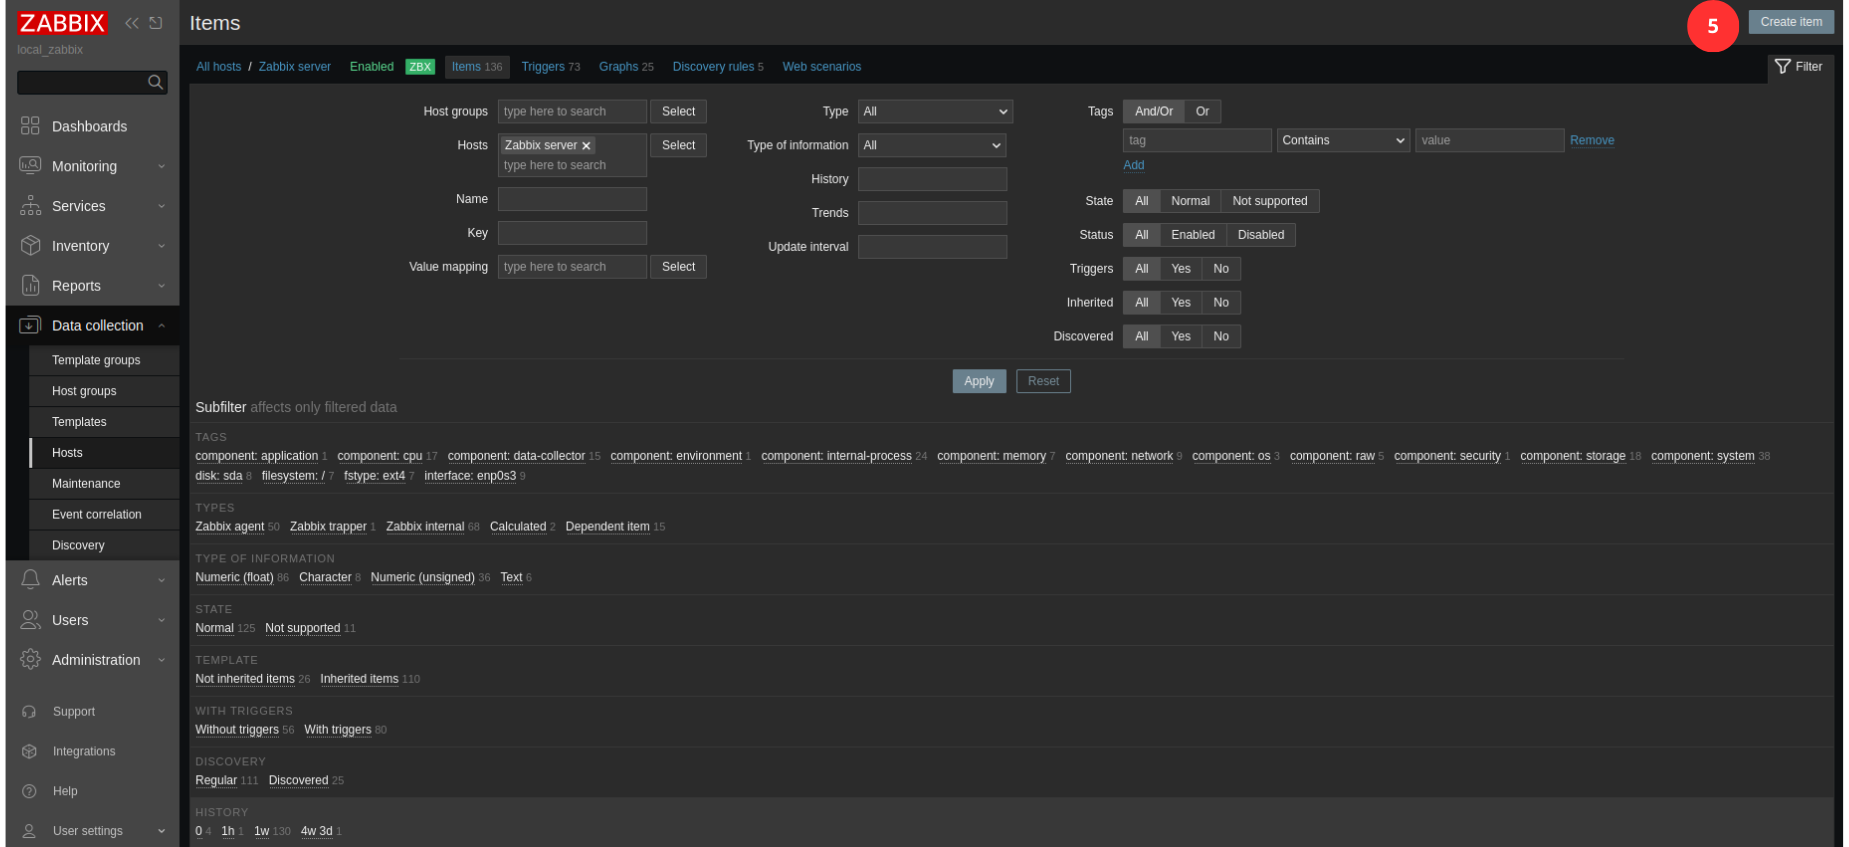Screen dimensions: 1849x847
Task: Click Select button next to Host groups
Action: (x=678, y=112)
